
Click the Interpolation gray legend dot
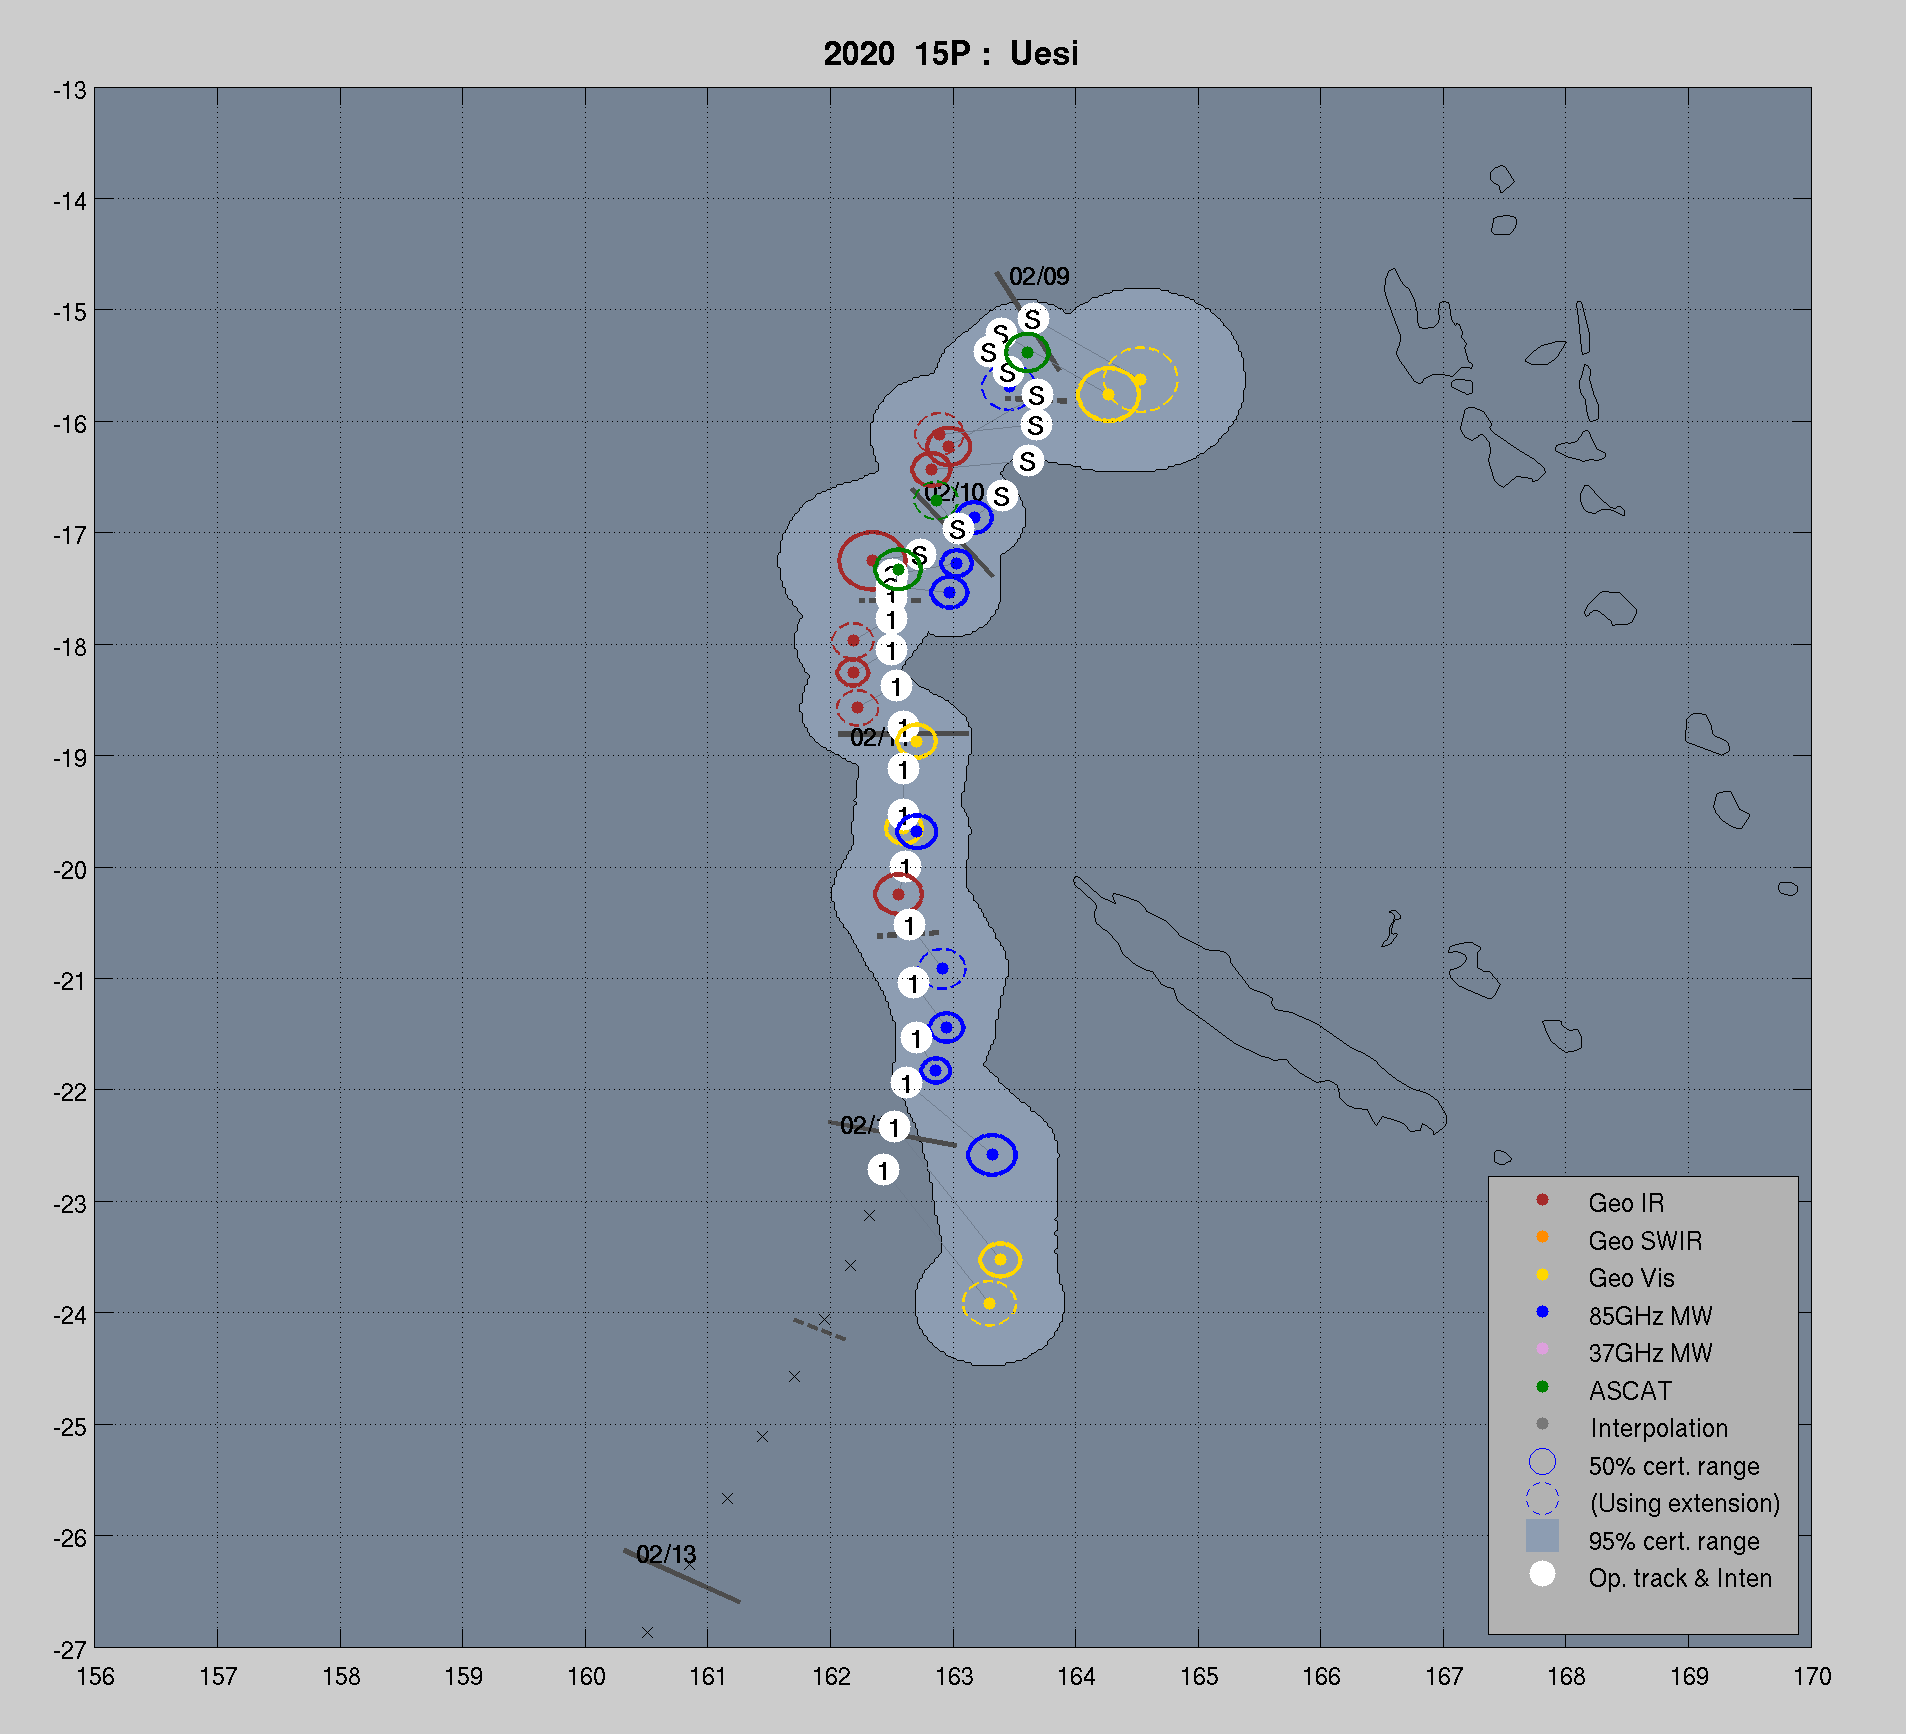tap(1542, 1425)
